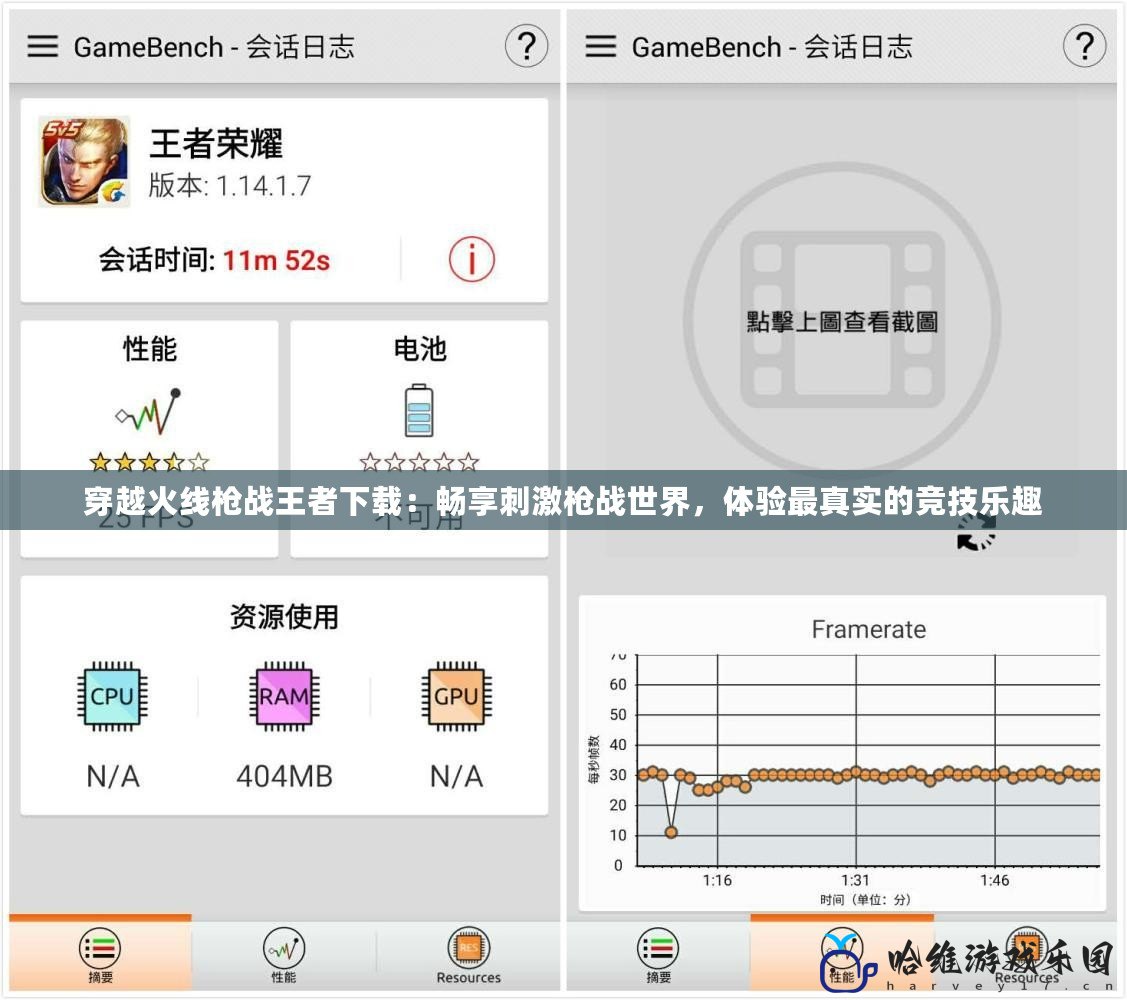This screenshot has width=1127, height=1000.
Task: Switch to Resources tab in left screen
Action: [469, 955]
